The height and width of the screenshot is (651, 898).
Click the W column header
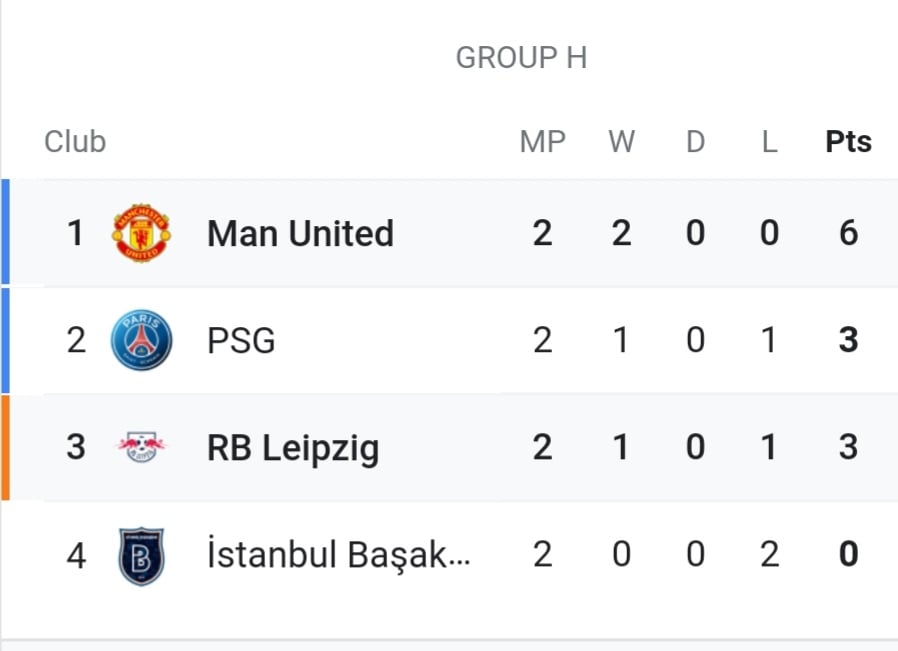[x=621, y=141]
